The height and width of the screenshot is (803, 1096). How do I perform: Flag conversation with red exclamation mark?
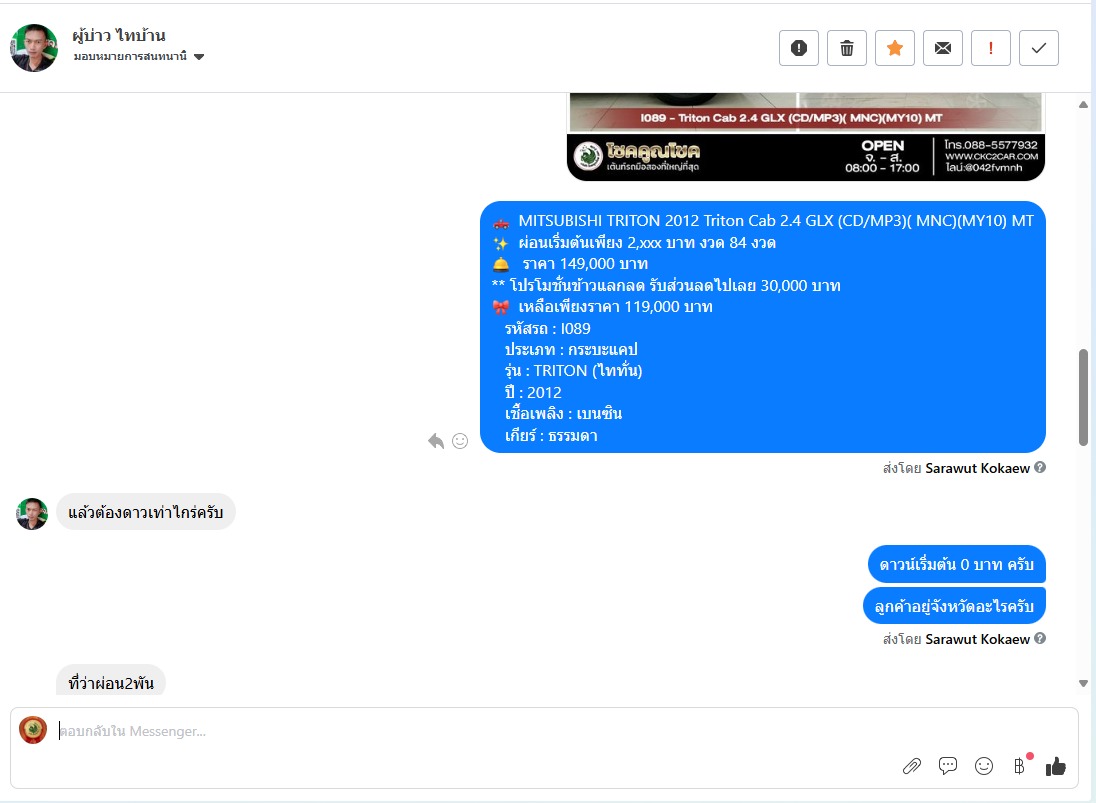990,48
